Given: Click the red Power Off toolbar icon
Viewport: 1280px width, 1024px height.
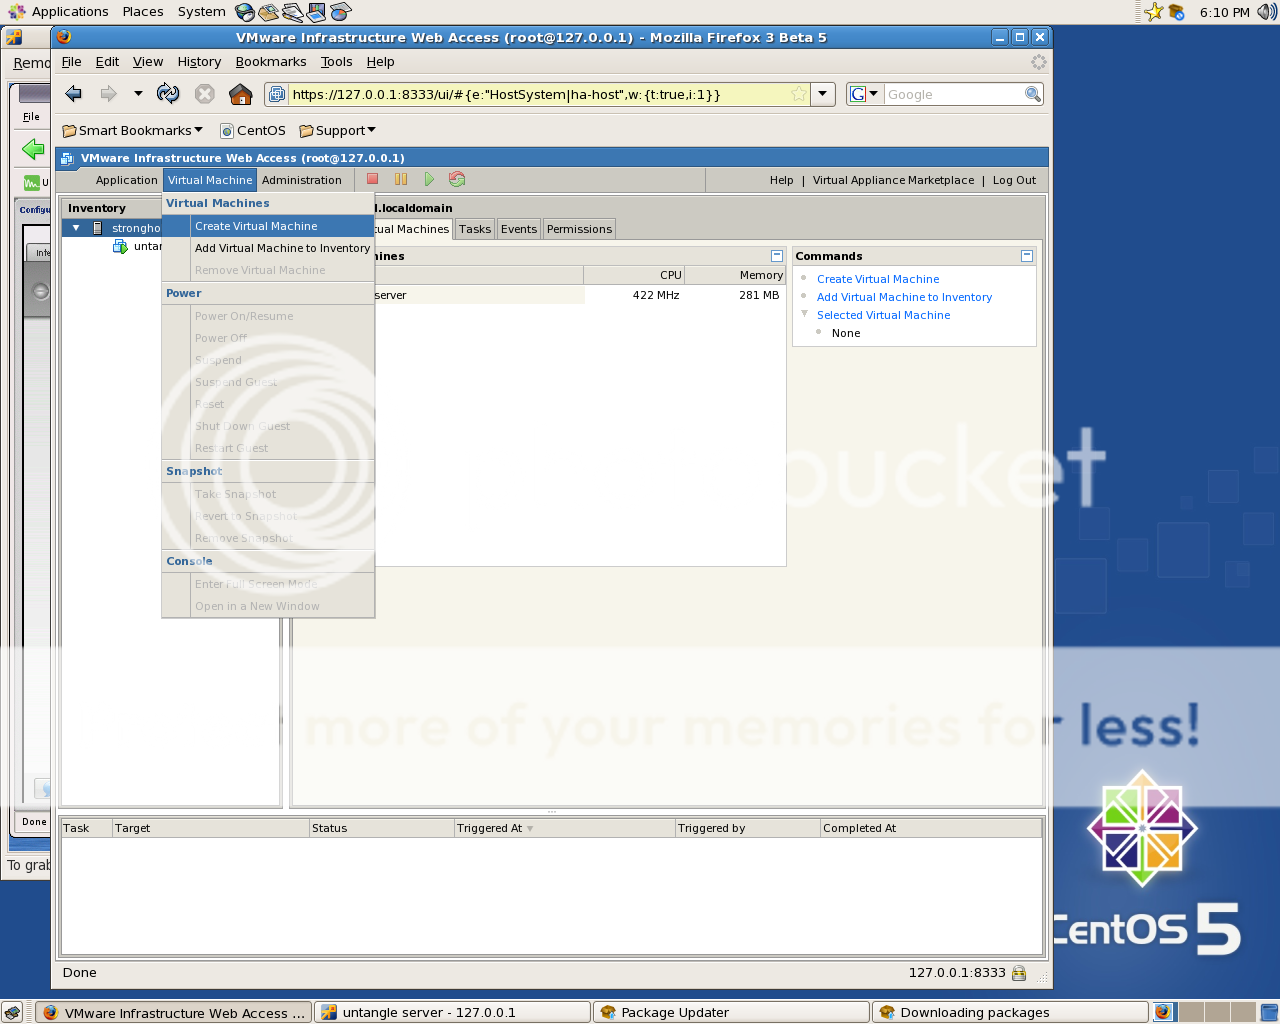Looking at the screenshot, I should tap(372, 180).
